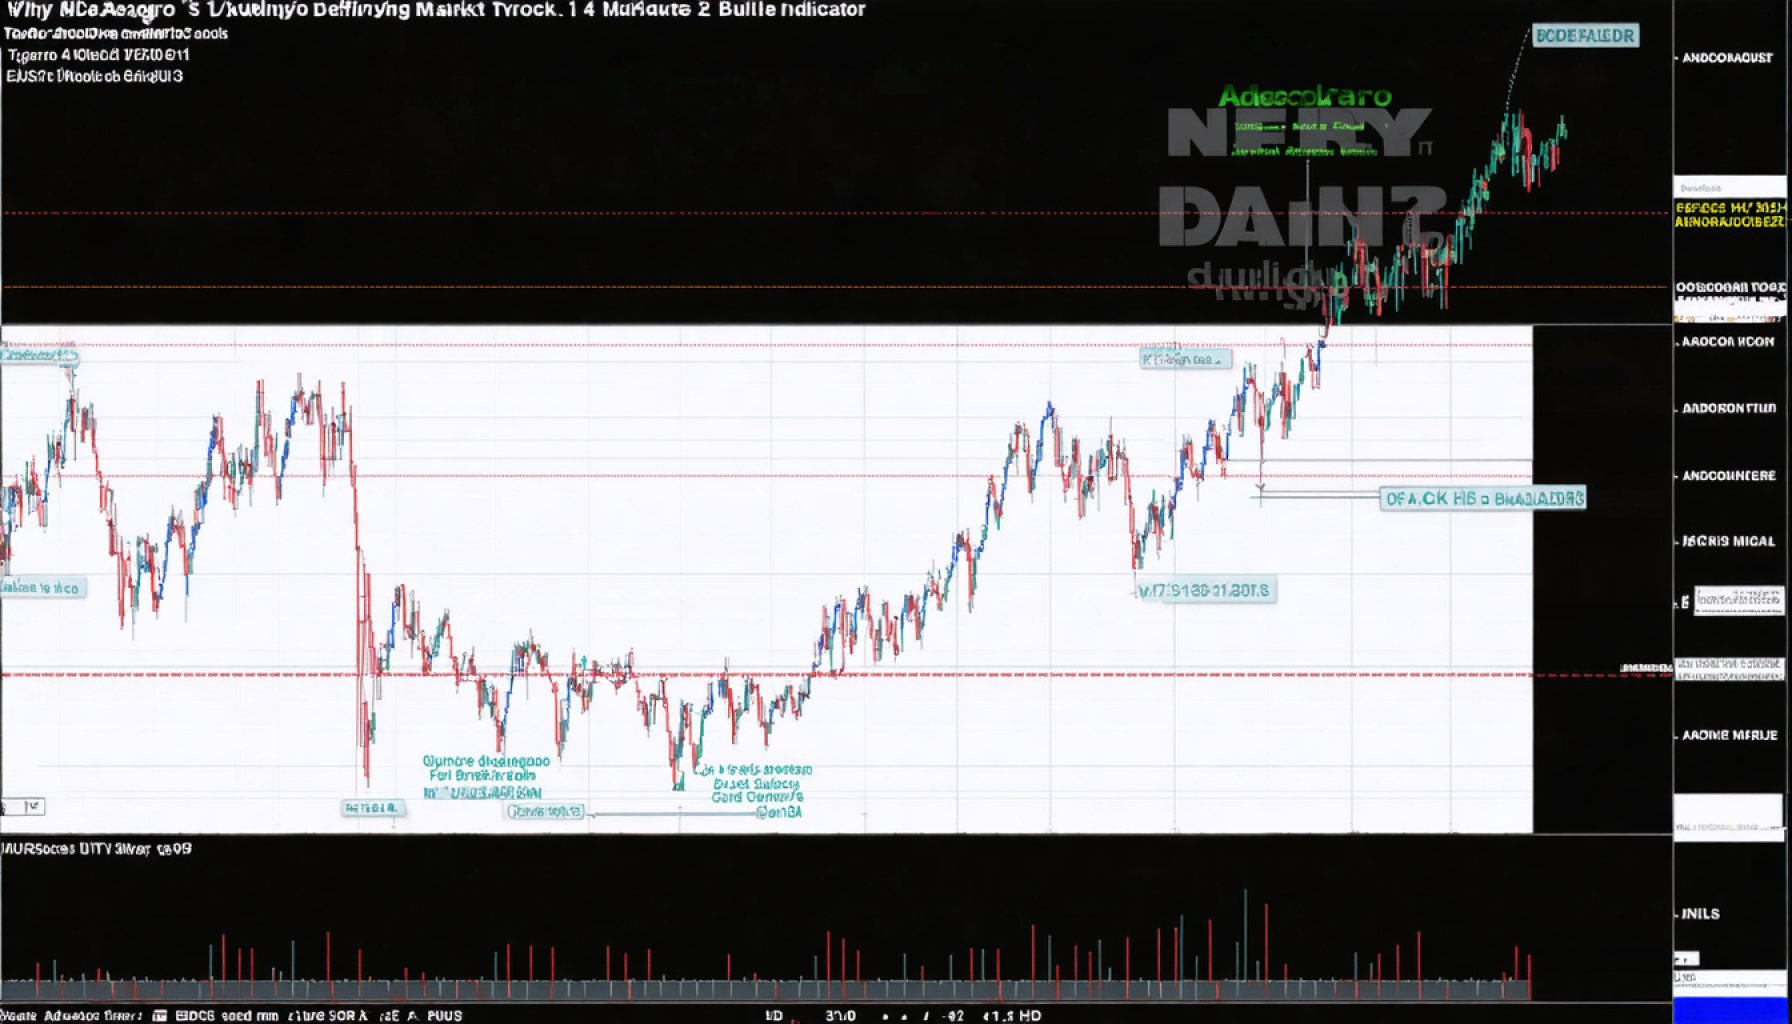Screen dimensions: 1792x1024
Task: Click the teal label at left mid-chart edge
Action: point(42,588)
